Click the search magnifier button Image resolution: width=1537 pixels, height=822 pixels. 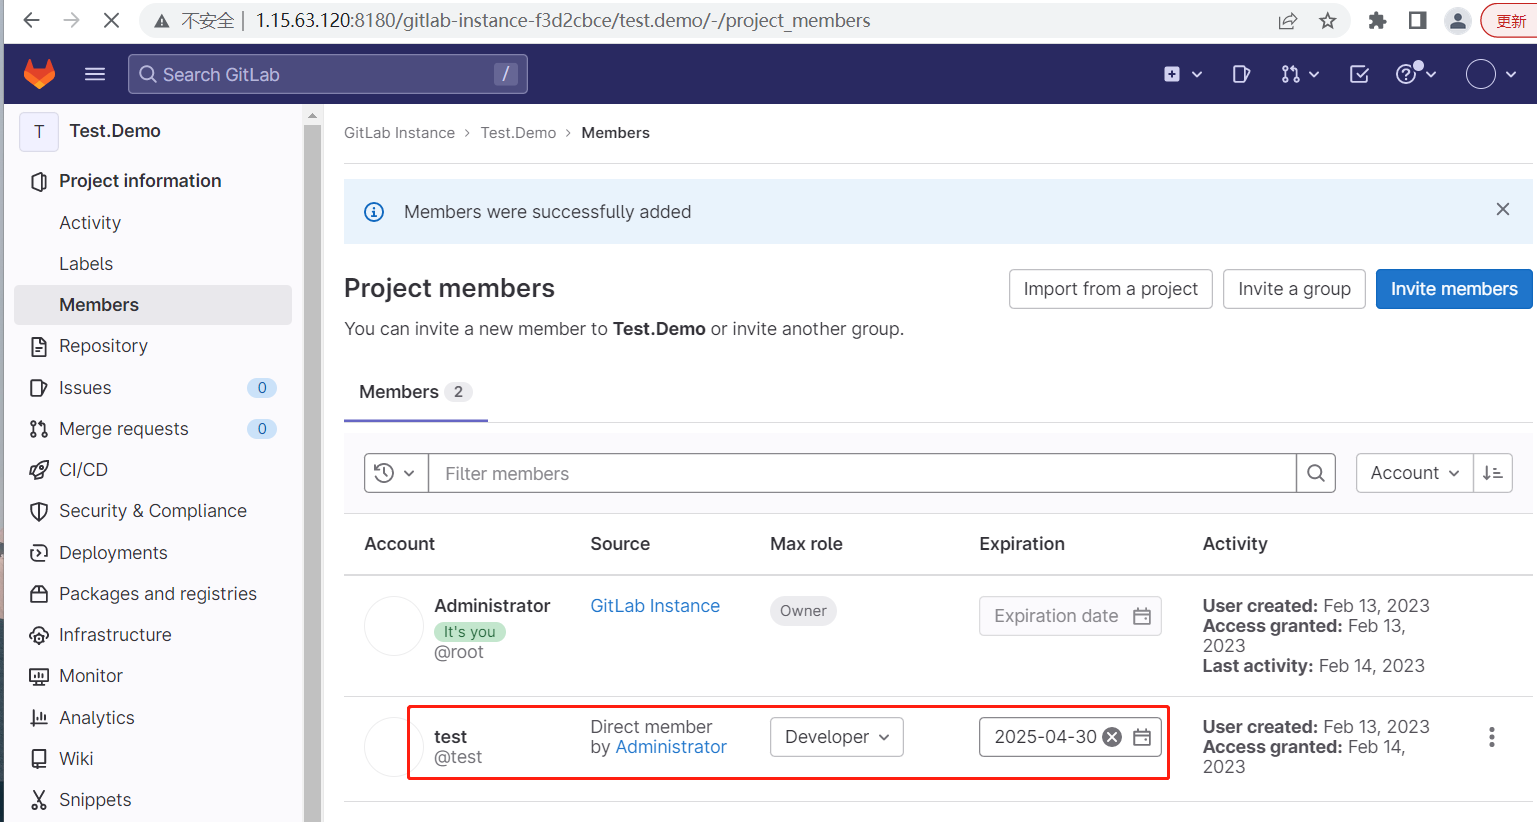[x=1316, y=473]
